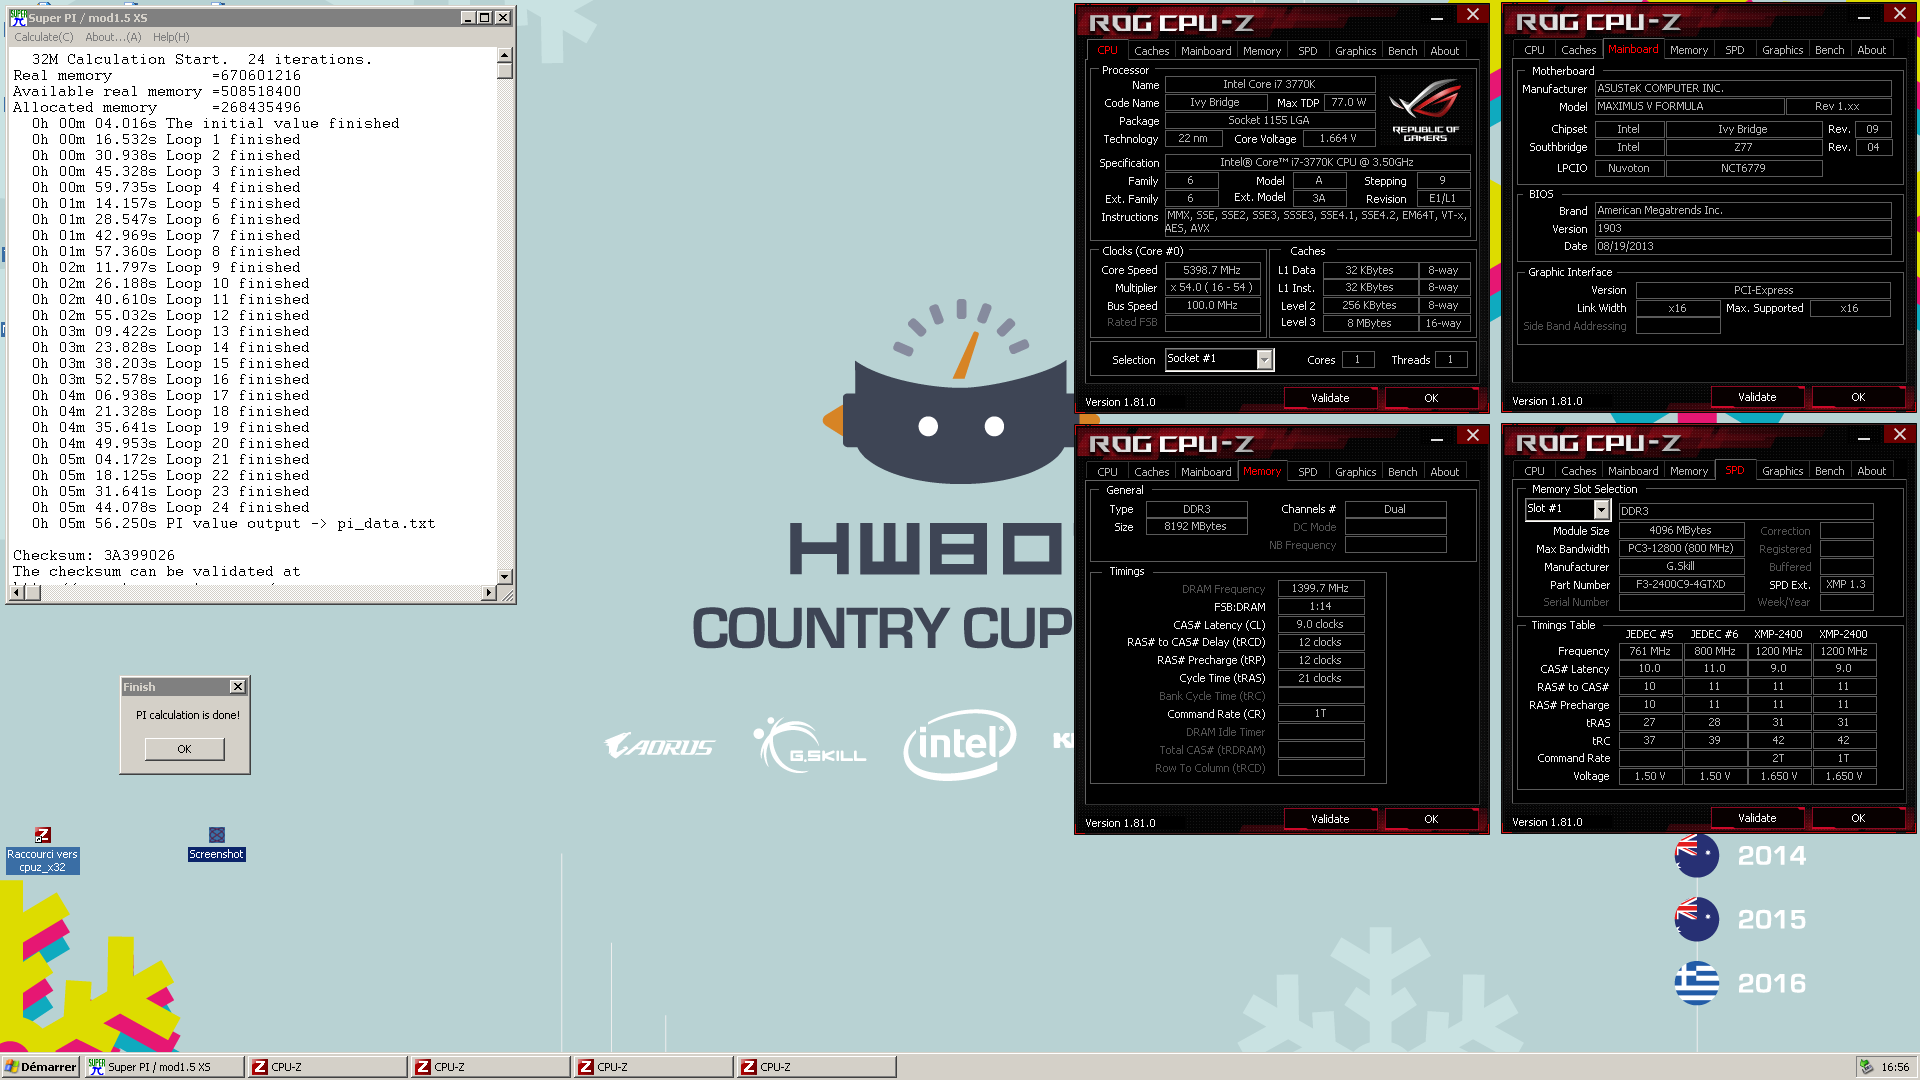Click the 2016 Greece flag icon
1920x1080 pixels.
(x=1697, y=983)
